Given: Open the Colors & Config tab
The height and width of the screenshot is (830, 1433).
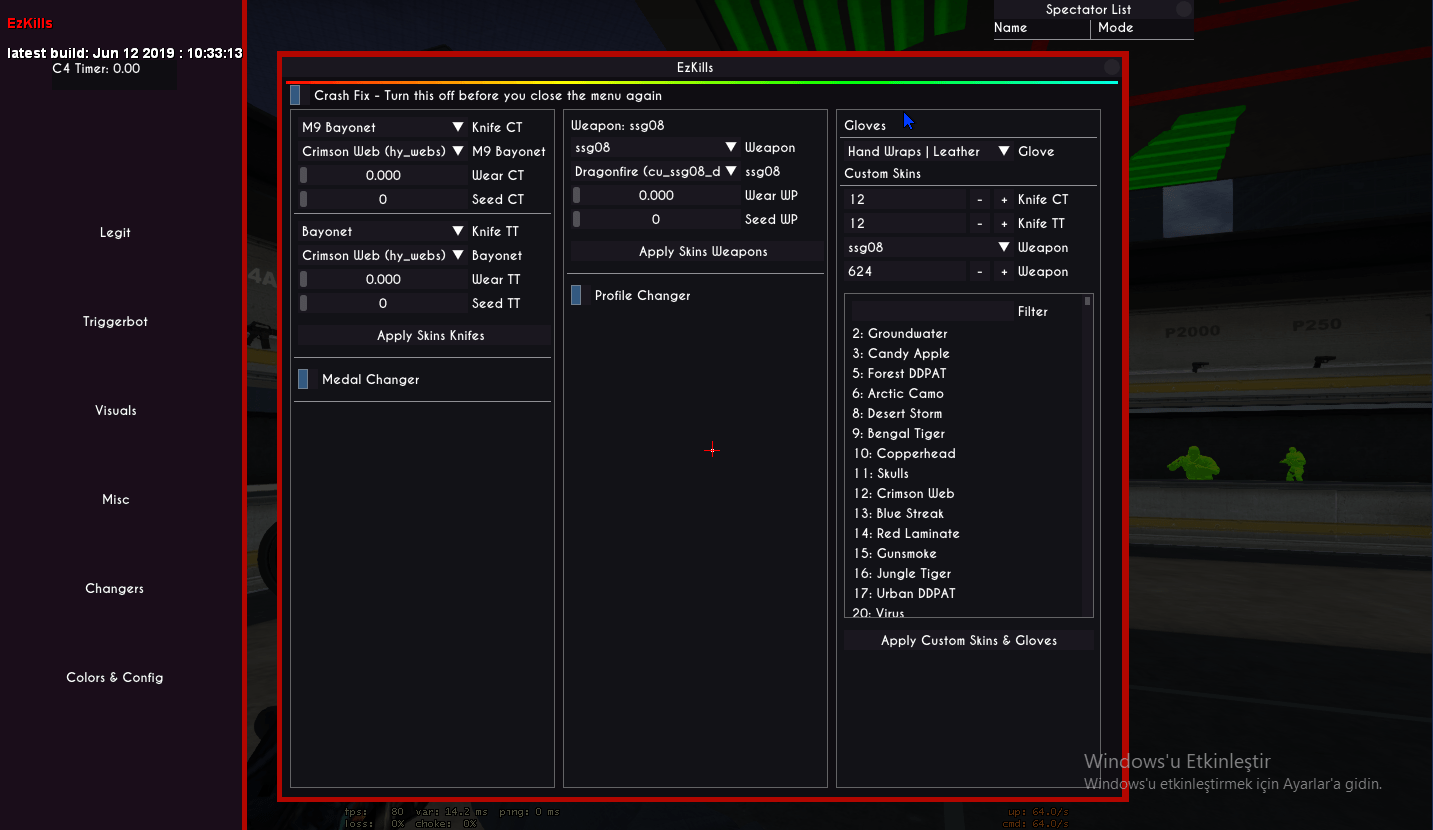Looking at the screenshot, I should click(115, 677).
